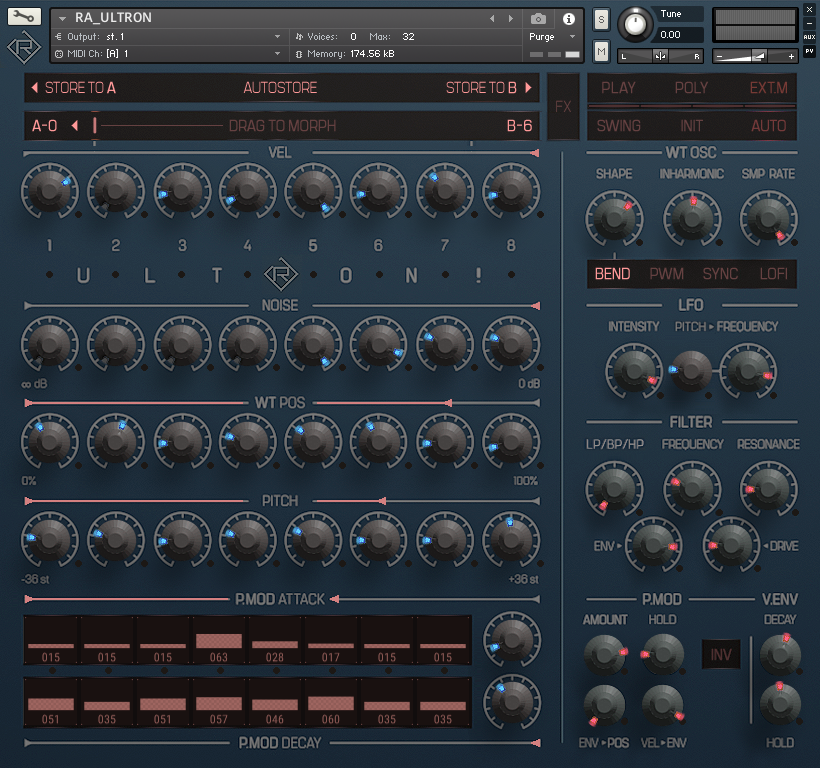Click the LP/BP/HP filter type knob

point(614,489)
